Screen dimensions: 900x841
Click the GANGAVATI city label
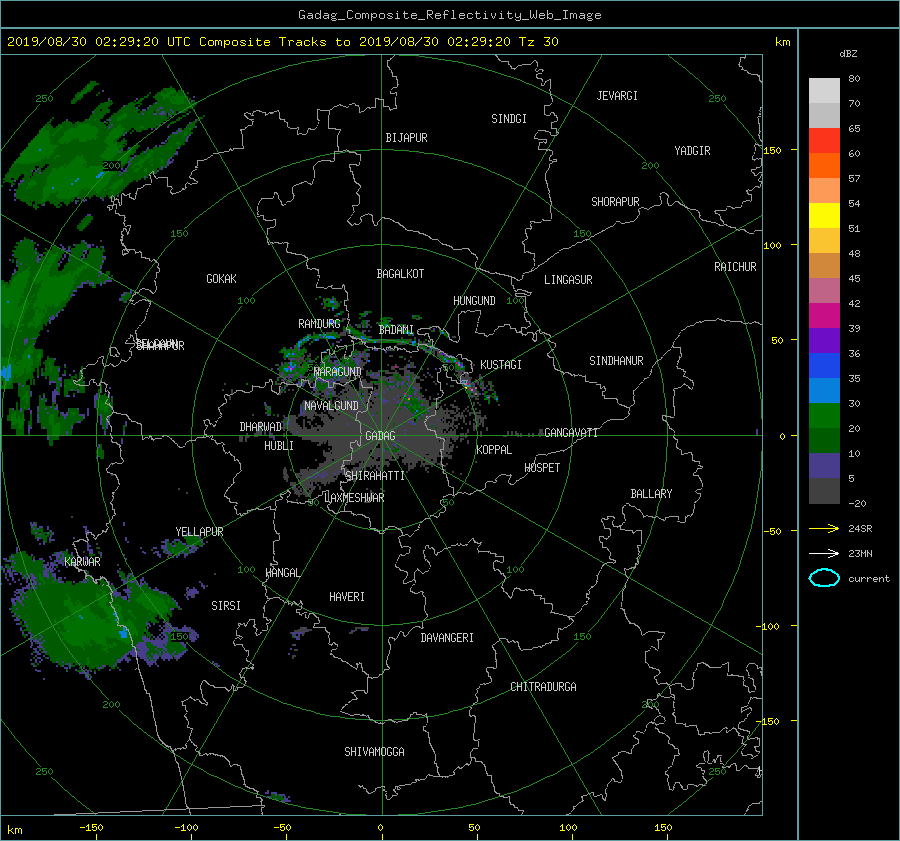[x=571, y=433]
